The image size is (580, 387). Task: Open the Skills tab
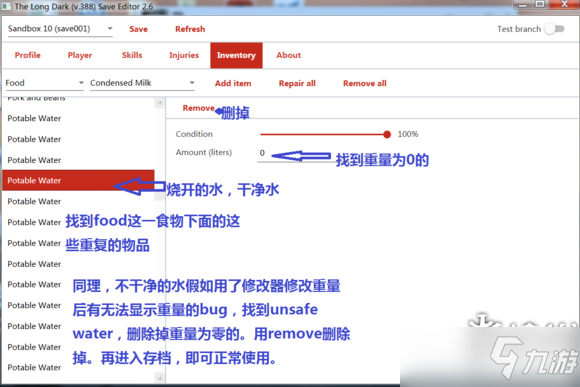(132, 55)
